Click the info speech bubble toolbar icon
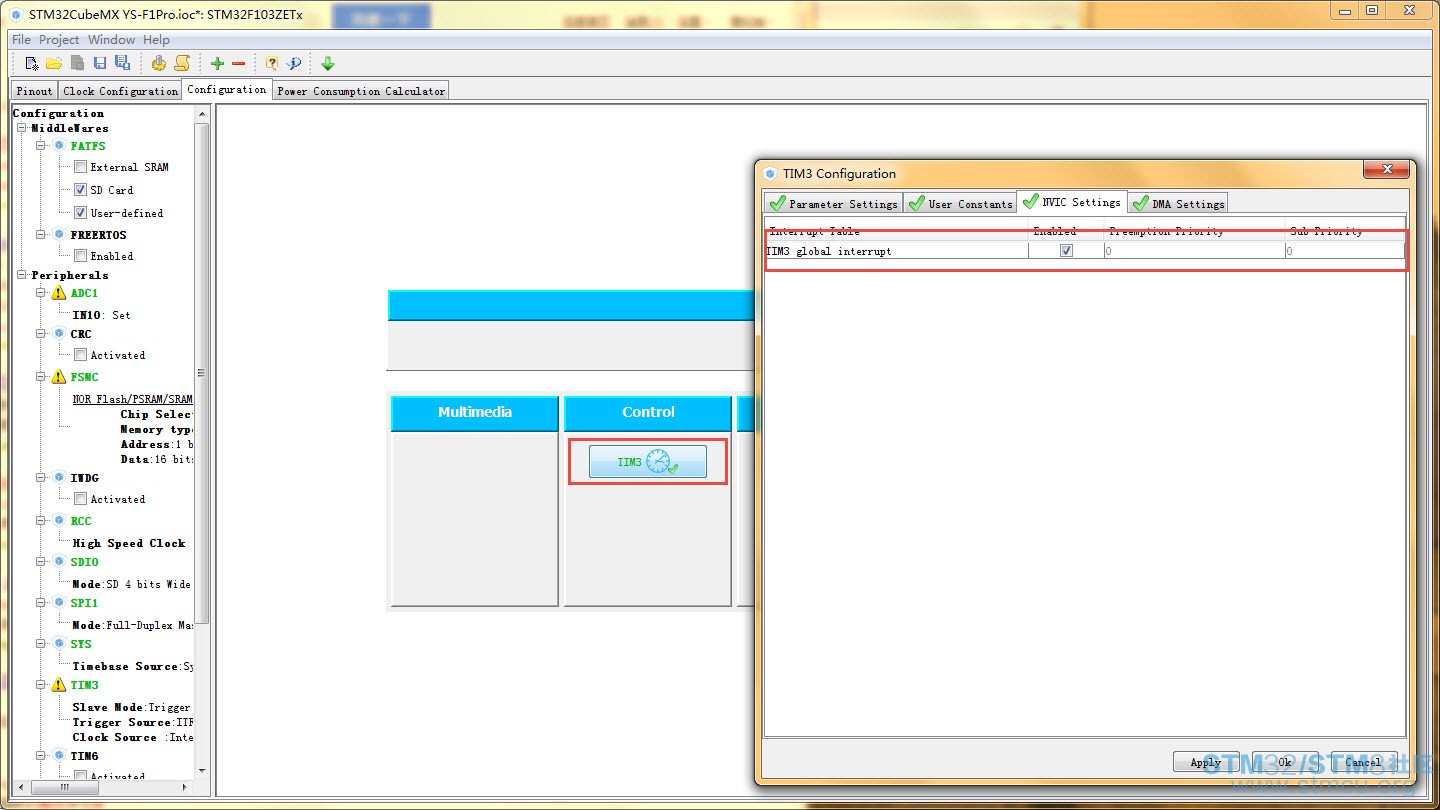 [294, 63]
